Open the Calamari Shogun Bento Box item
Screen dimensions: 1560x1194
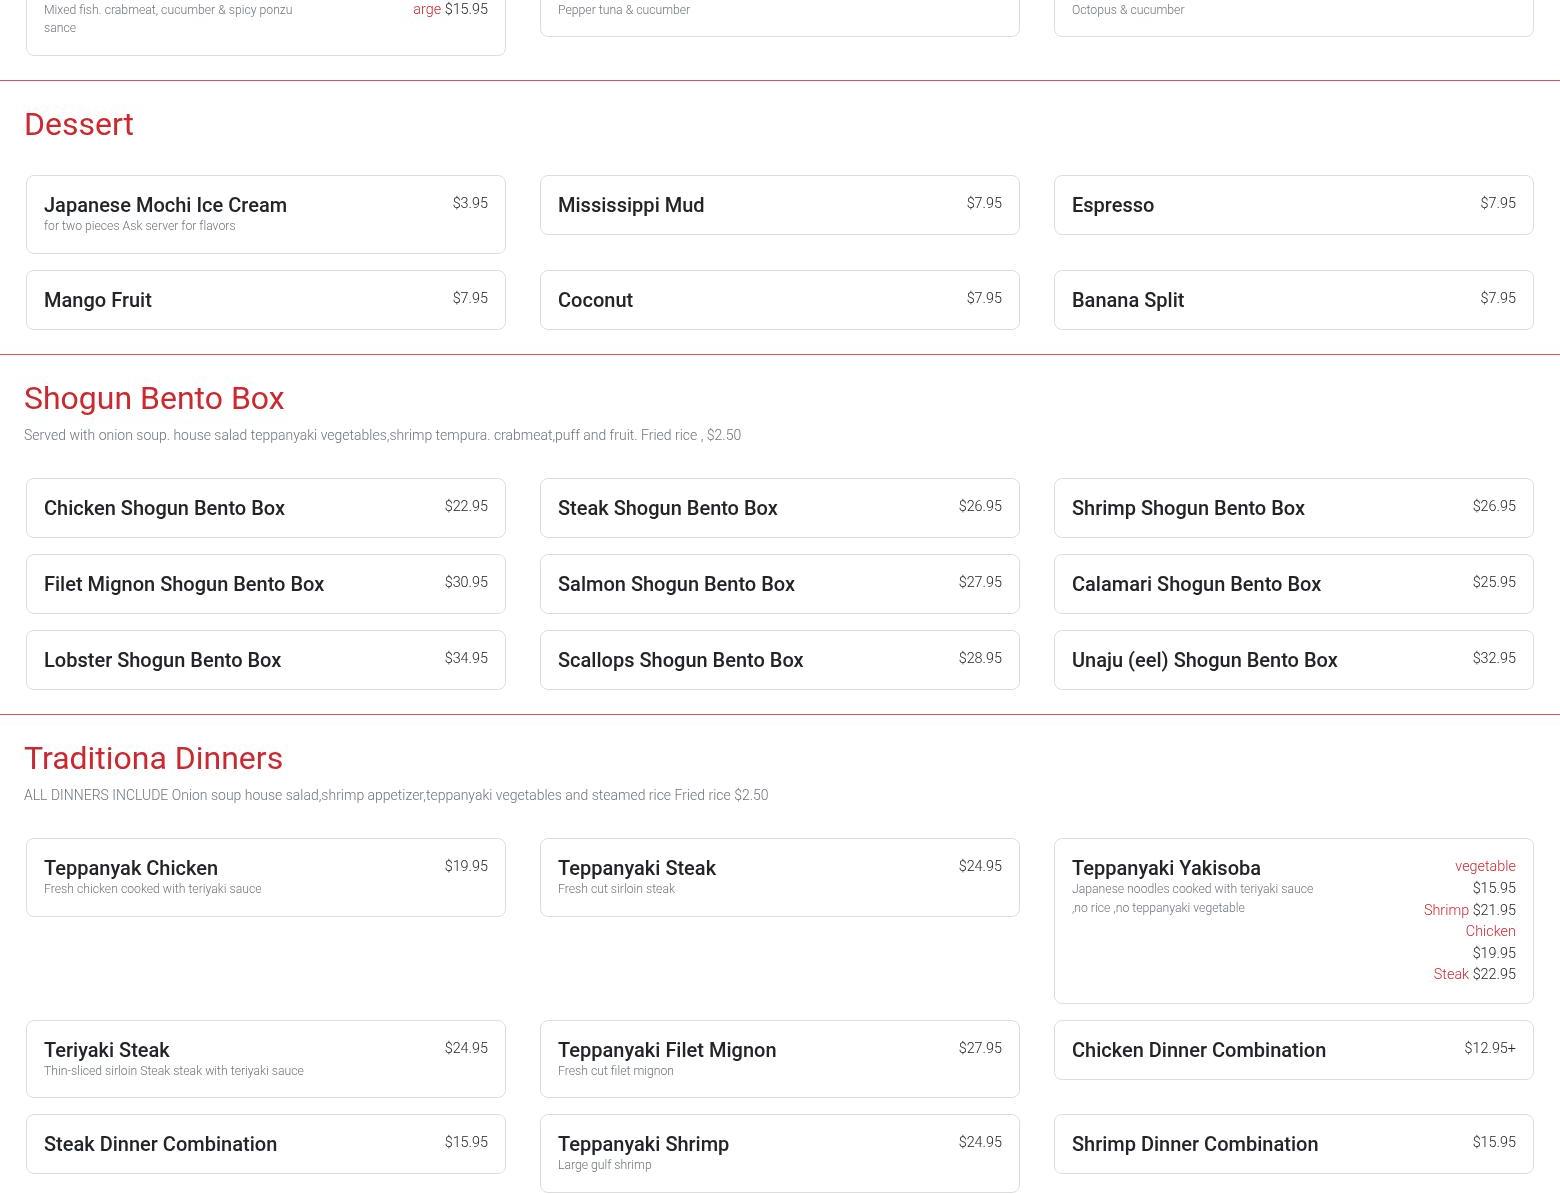click(x=1293, y=584)
